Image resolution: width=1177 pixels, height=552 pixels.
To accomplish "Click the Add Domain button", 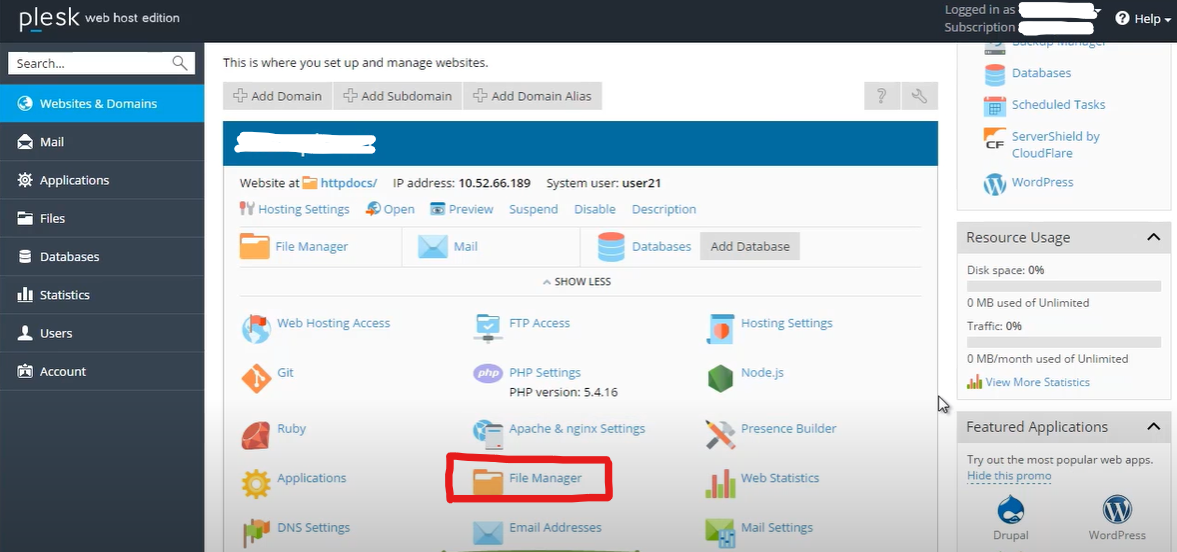I will coord(278,96).
